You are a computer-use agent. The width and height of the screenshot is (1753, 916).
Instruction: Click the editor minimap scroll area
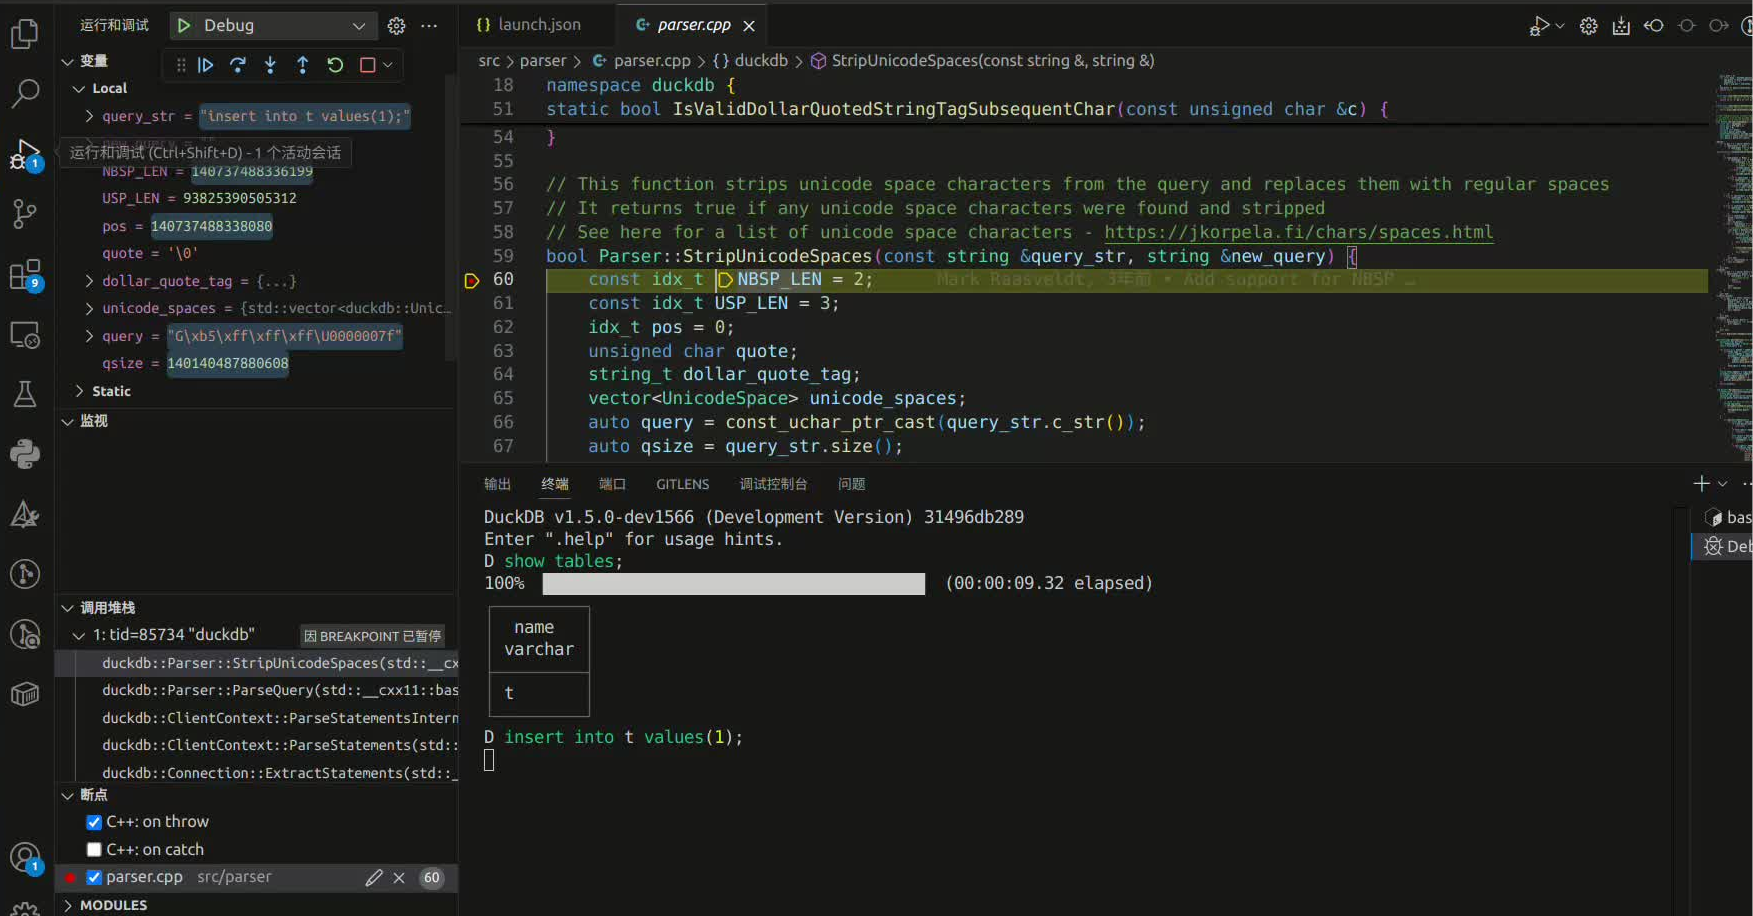(1733, 250)
